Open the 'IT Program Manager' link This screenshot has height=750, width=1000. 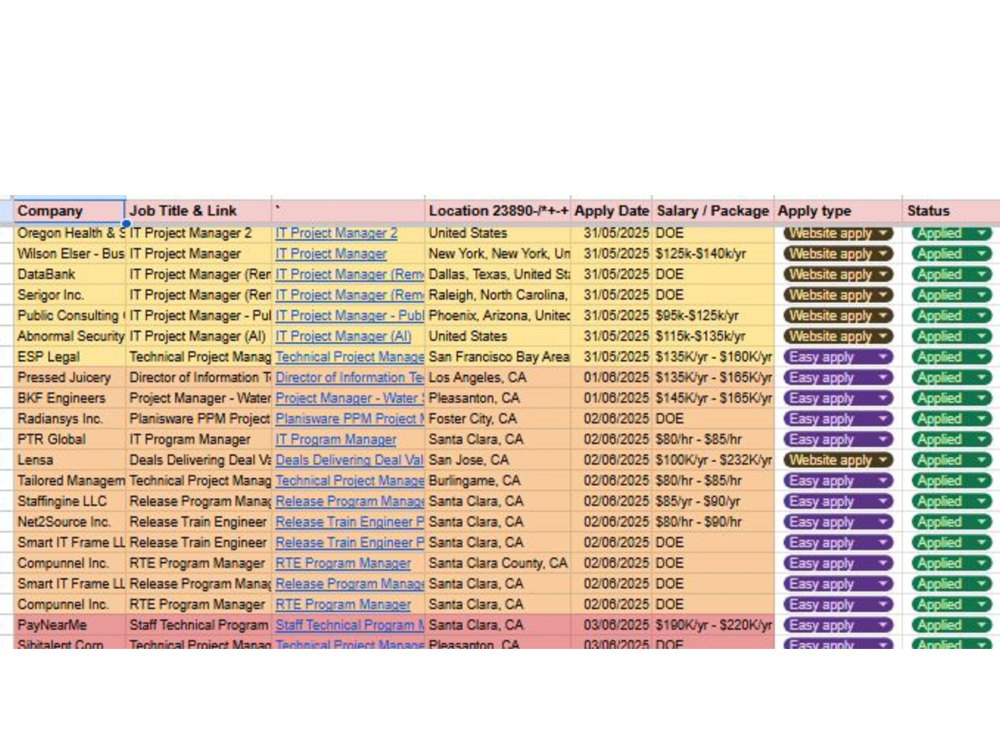(335, 439)
